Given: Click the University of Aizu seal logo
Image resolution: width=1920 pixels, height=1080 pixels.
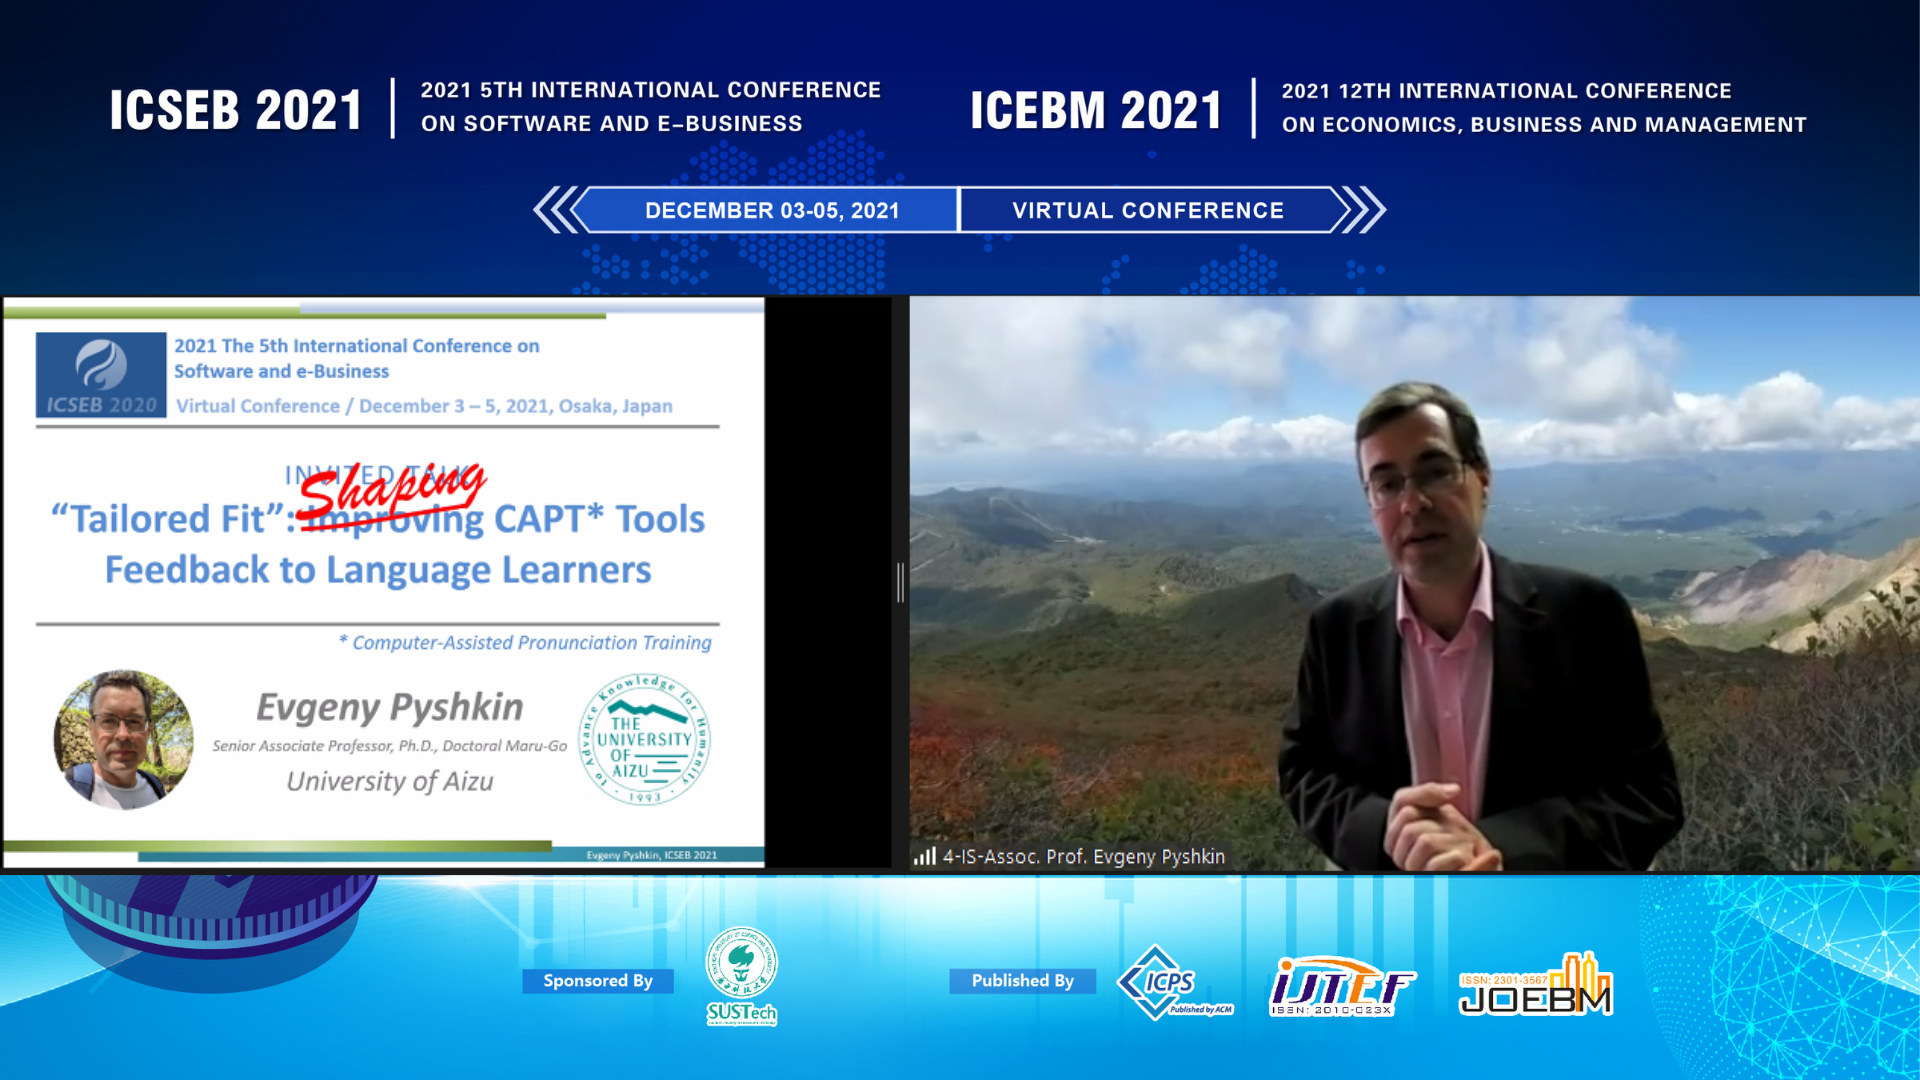Looking at the screenshot, I should (x=645, y=740).
